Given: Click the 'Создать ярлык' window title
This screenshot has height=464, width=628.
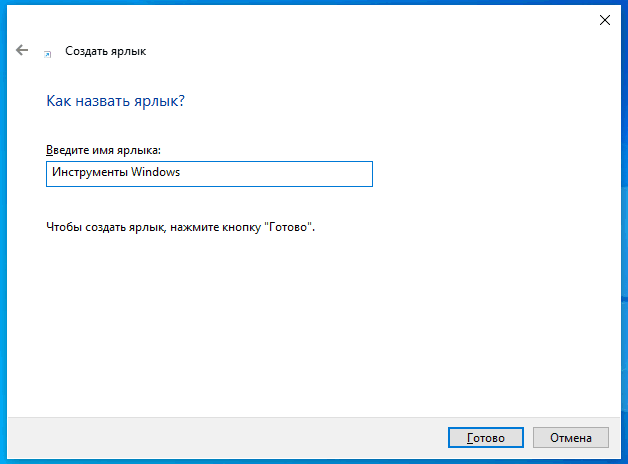Looking at the screenshot, I should pyautogui.click(x=106, y=51).
